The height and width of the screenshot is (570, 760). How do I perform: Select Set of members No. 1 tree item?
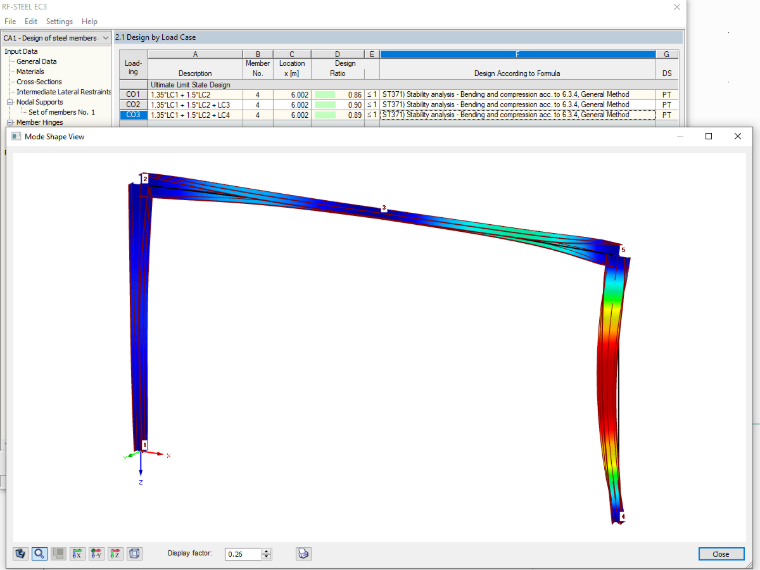pyautogui.click(x=62, y=112)
